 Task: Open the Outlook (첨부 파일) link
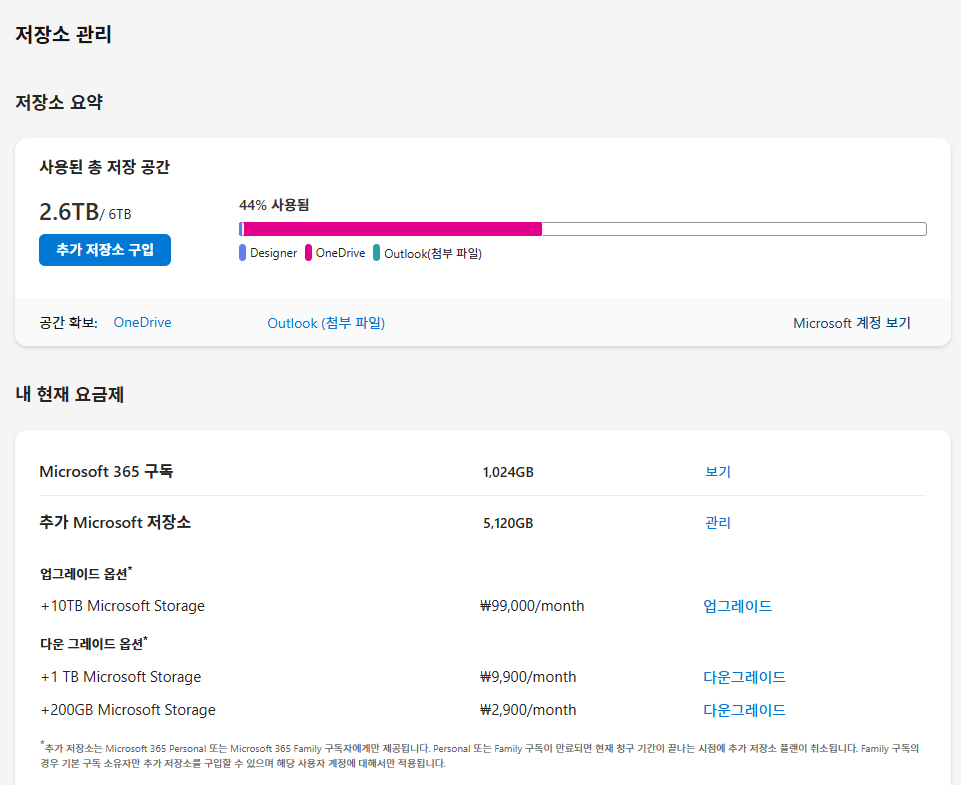(326, 323)
